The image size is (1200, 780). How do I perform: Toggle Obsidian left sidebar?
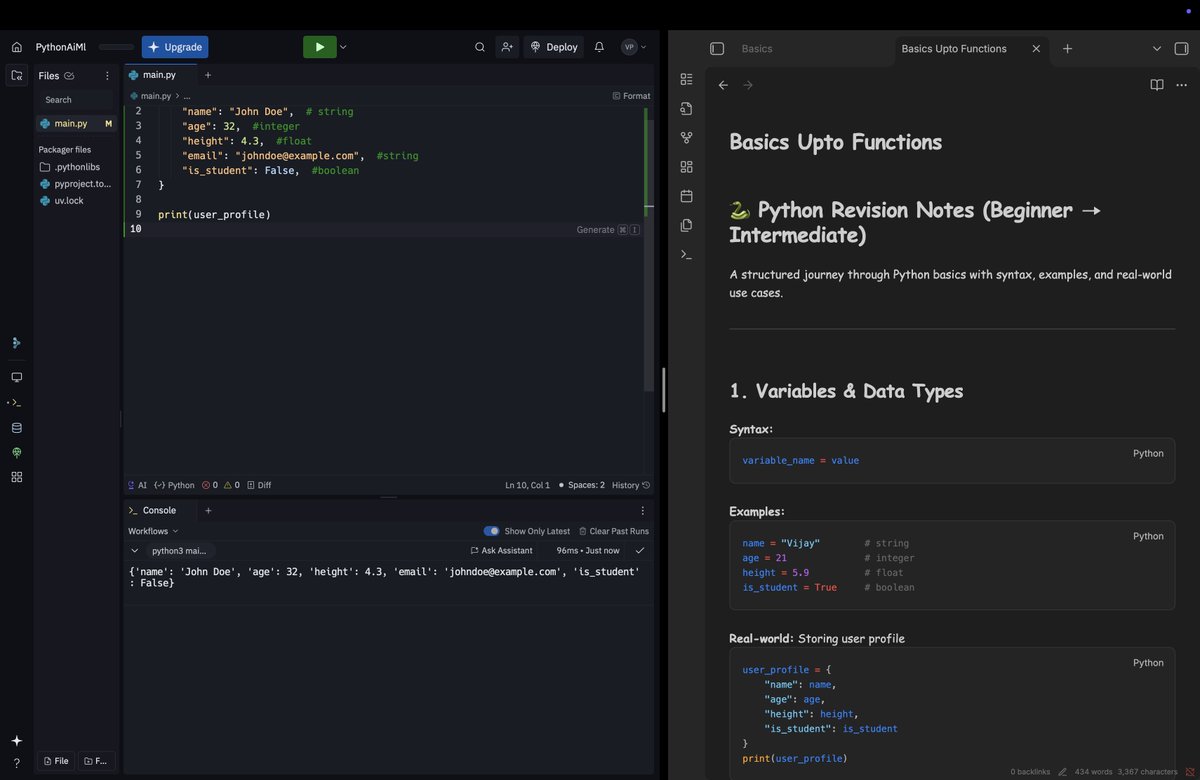coord(717,48)
